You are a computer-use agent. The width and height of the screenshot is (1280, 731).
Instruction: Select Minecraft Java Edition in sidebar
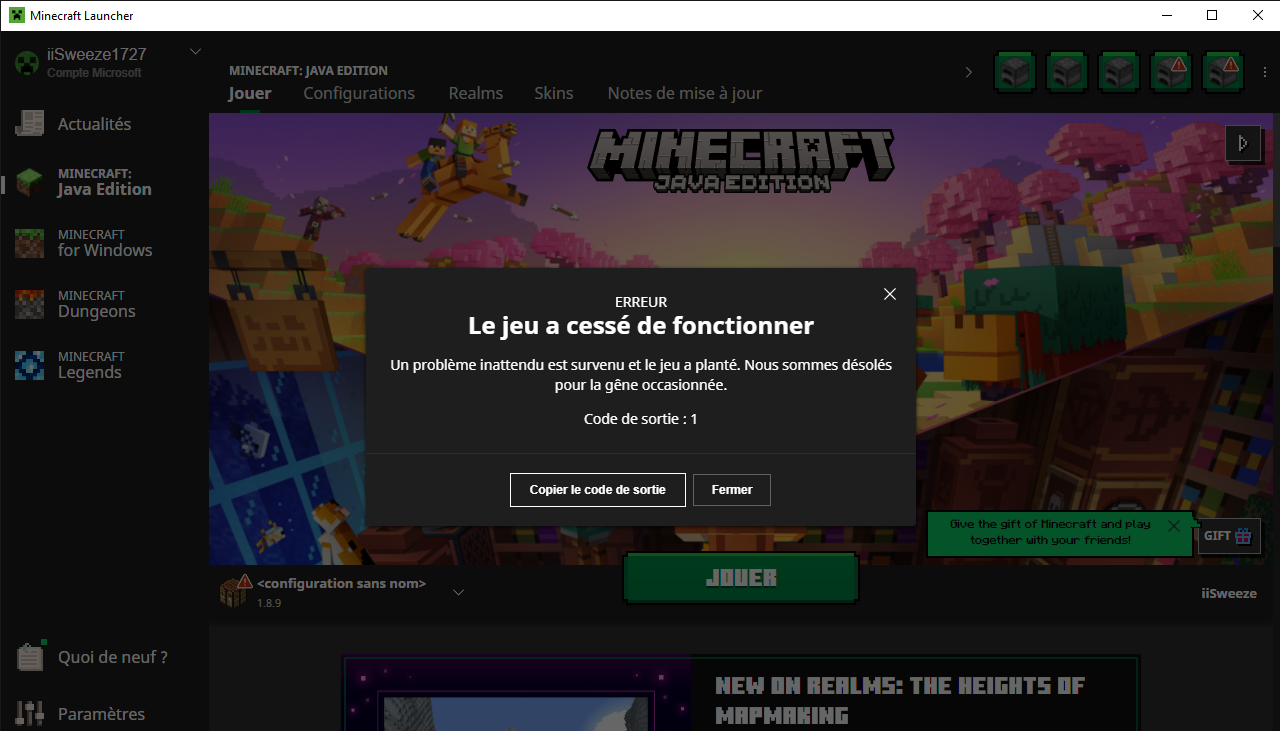(x=104, y=182)
